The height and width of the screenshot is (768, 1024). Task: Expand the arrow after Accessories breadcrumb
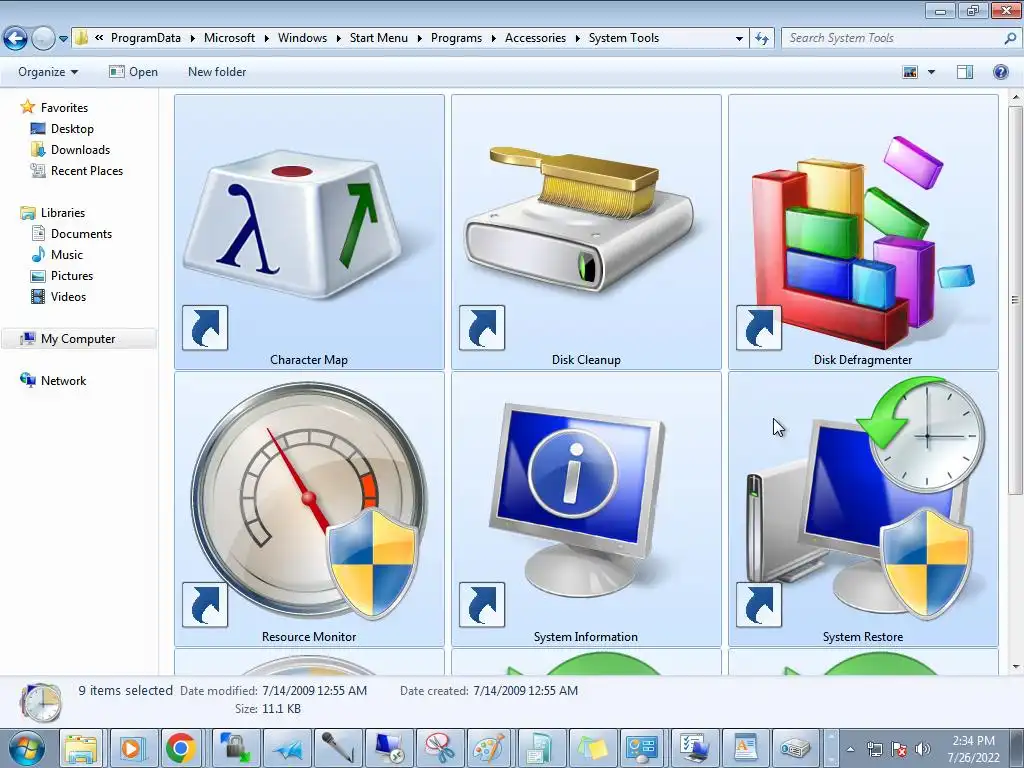pos(577,39)
